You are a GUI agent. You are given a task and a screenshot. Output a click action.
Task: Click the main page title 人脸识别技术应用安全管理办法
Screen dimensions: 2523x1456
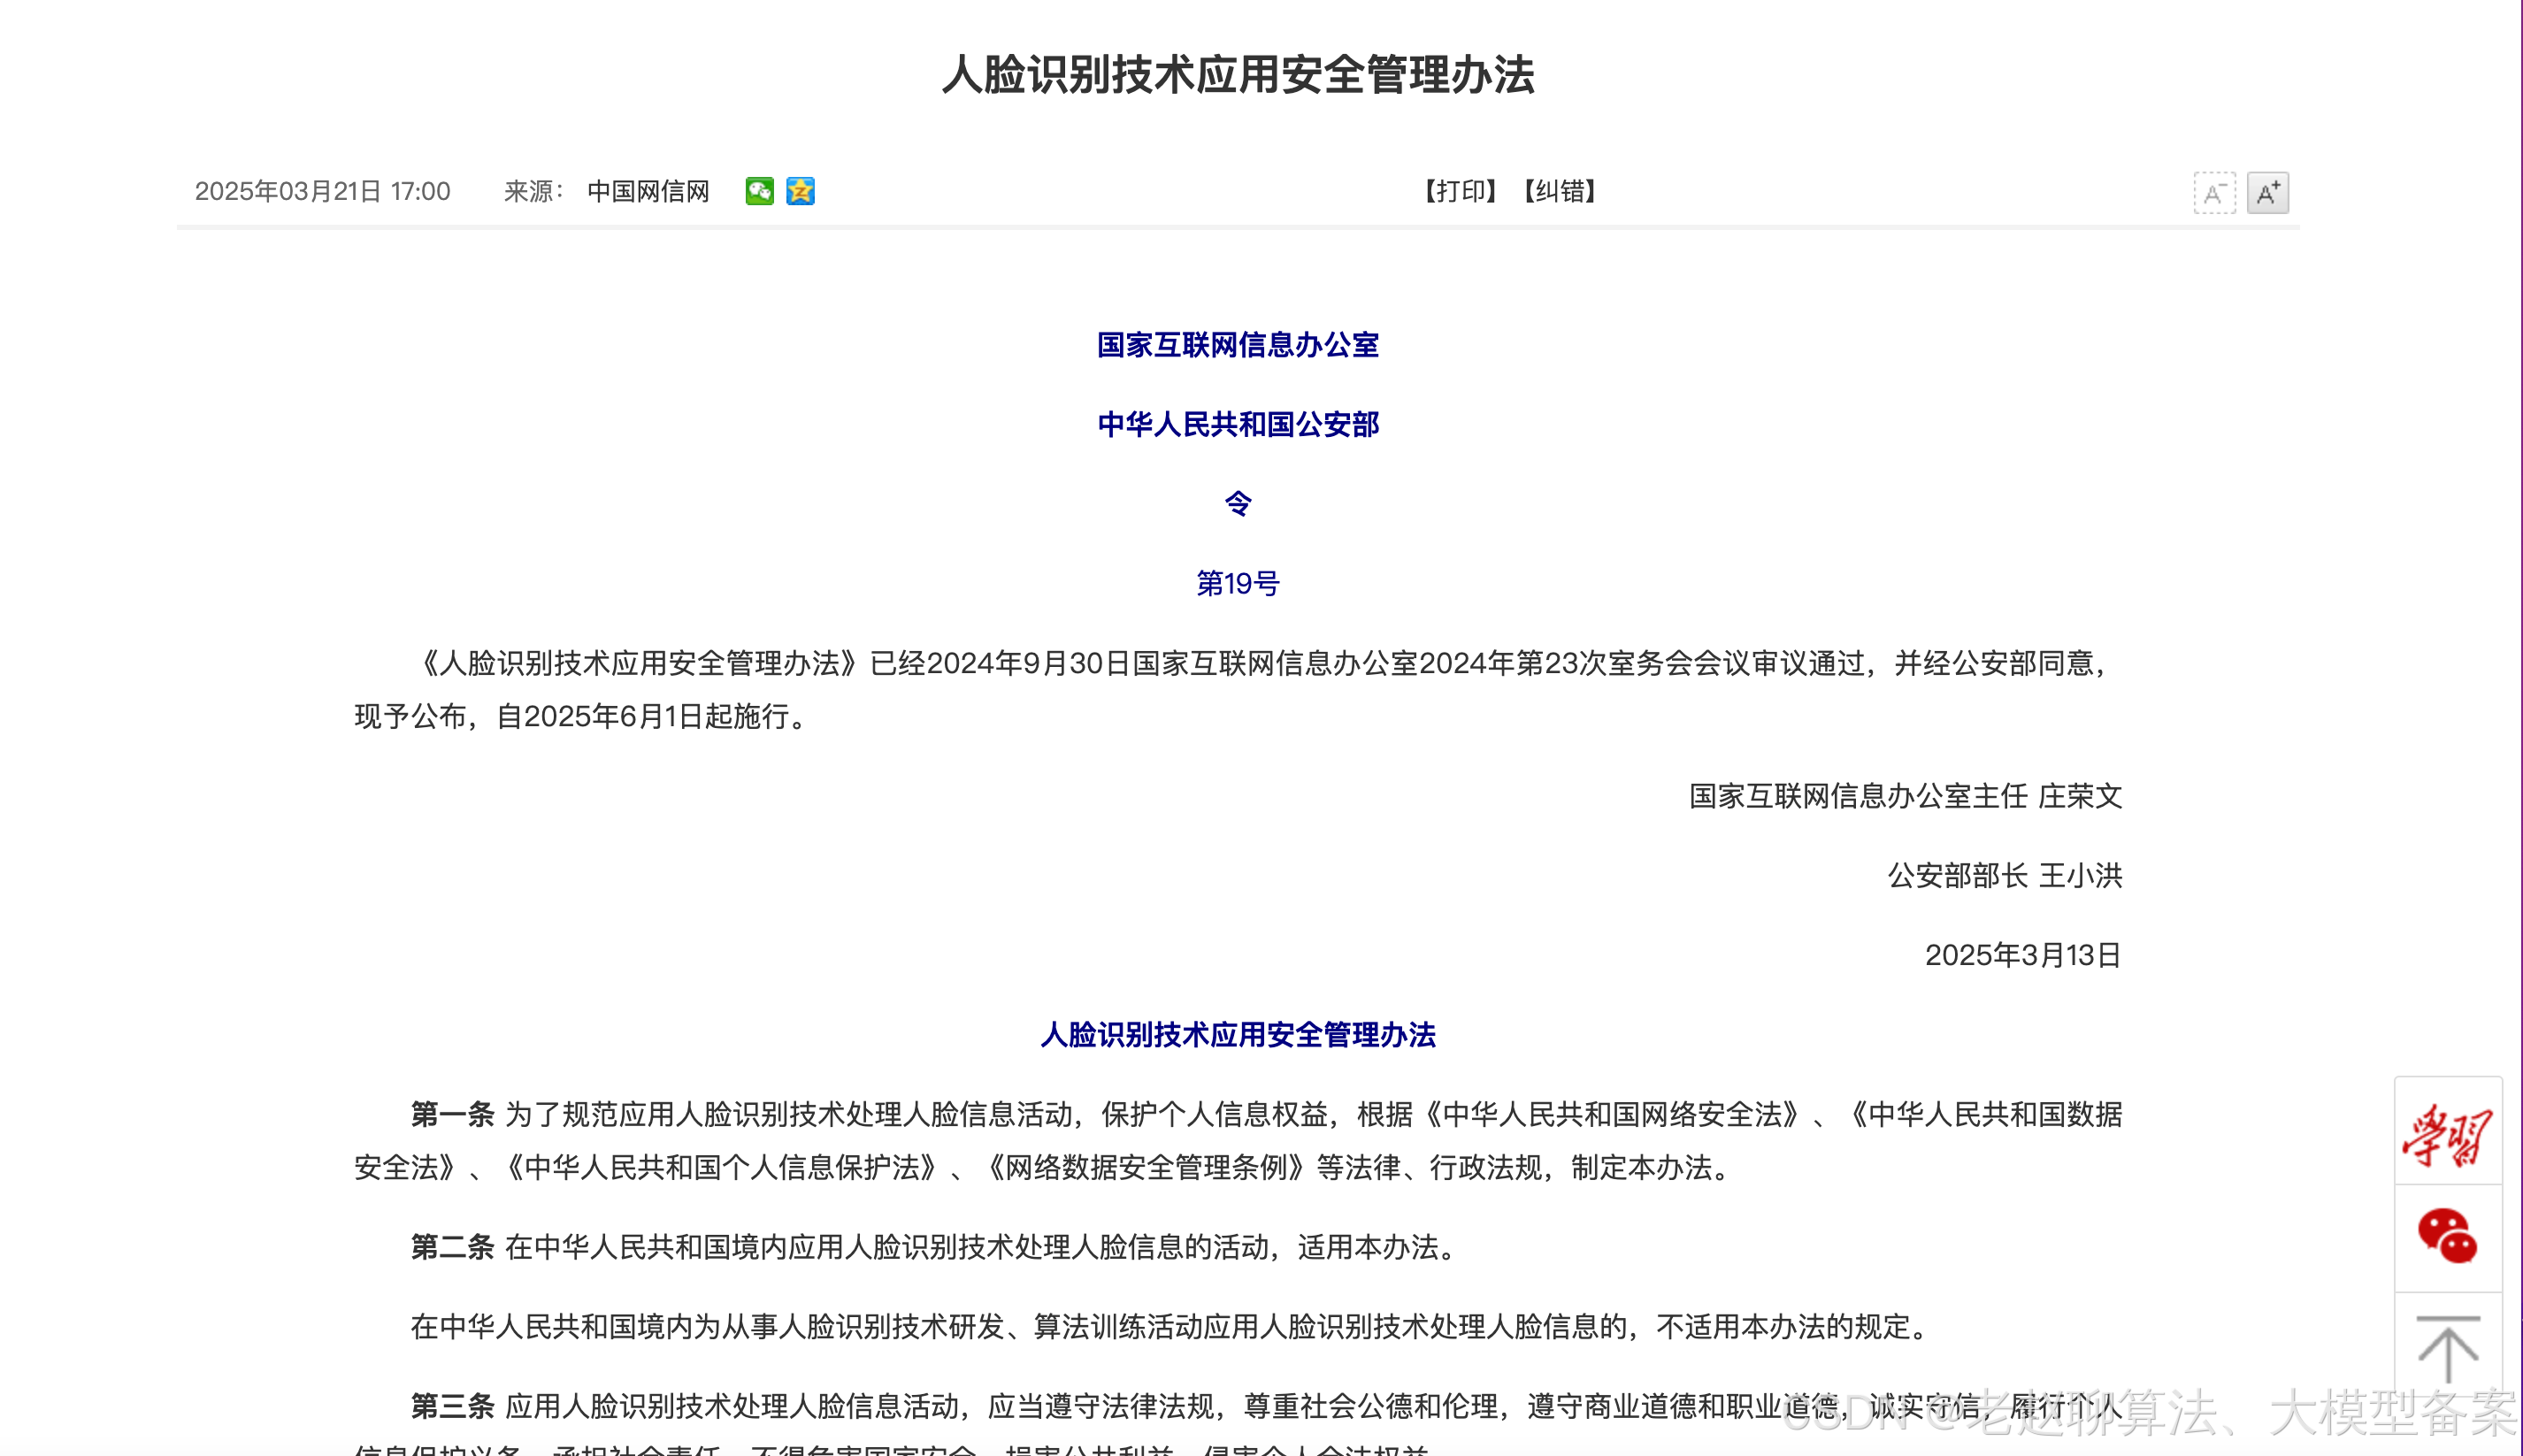[1238, 75]
